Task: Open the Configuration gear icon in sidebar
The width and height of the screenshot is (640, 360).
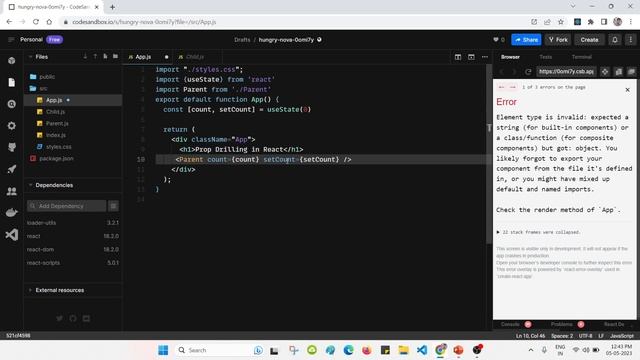Action: (11, 126)
